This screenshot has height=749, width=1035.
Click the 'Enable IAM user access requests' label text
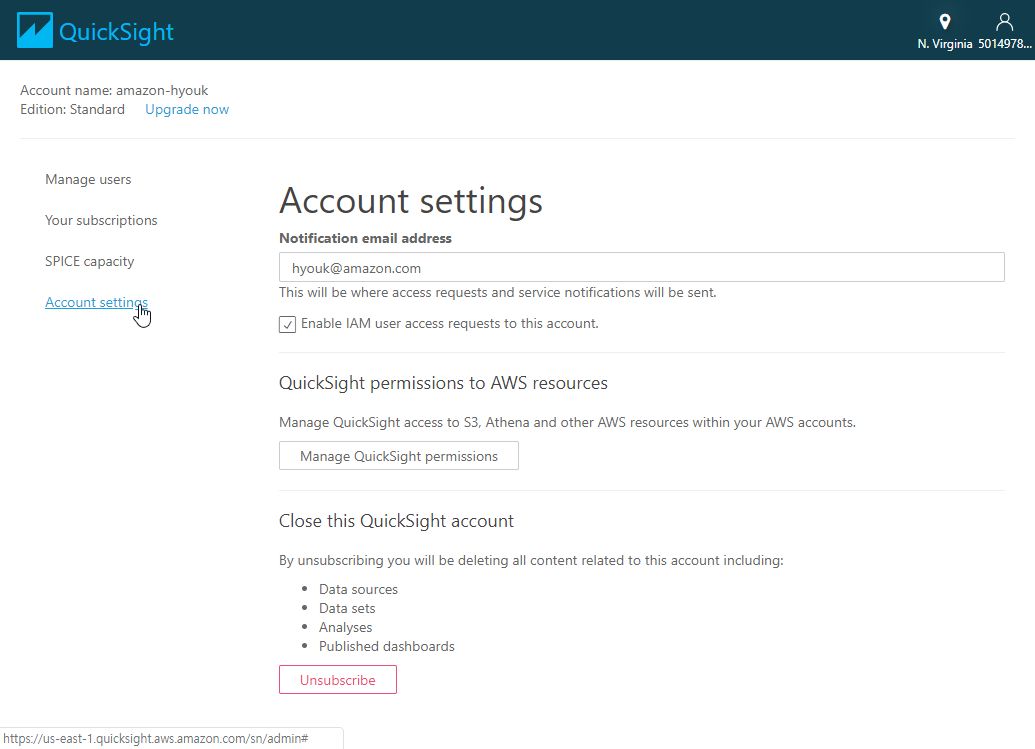coord(450,324)
